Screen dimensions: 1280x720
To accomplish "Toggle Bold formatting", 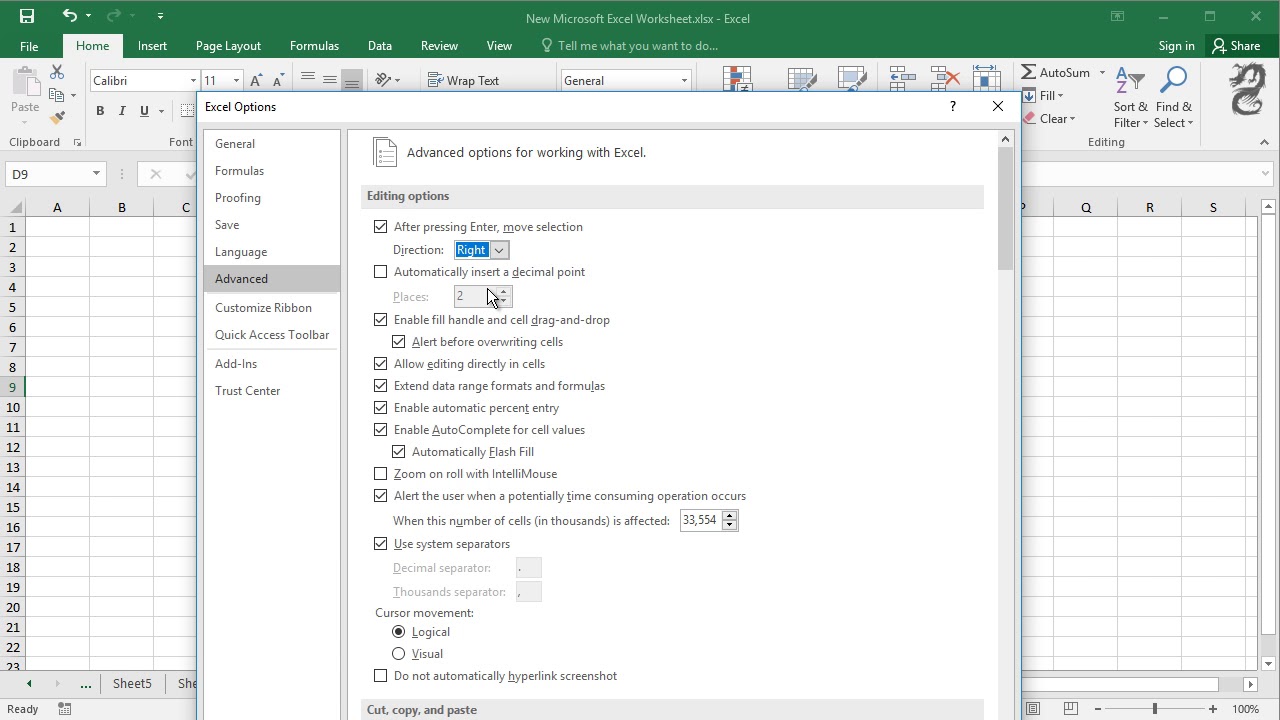I will (100, 111).
